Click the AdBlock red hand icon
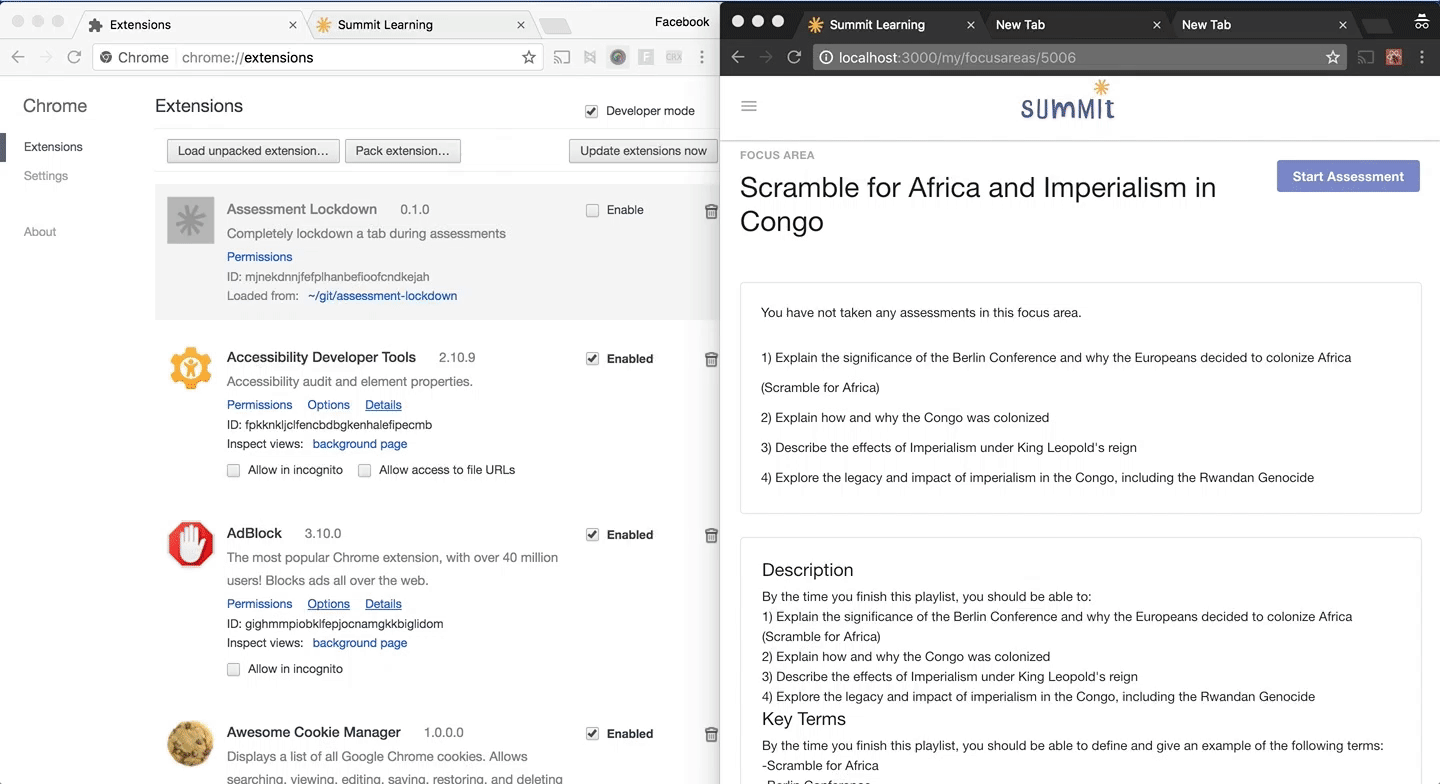 (x=190, y=545)
